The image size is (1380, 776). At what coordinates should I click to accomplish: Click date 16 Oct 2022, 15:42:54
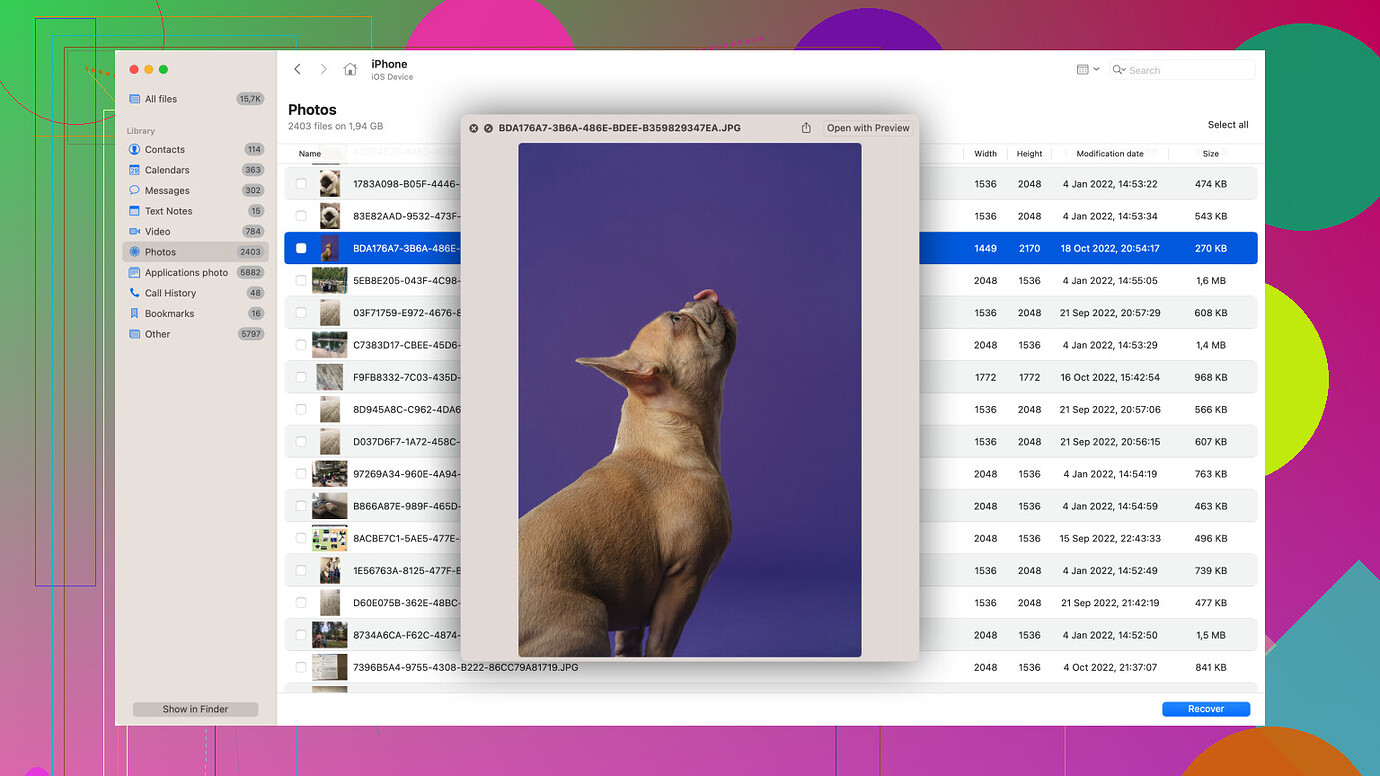1110,377
